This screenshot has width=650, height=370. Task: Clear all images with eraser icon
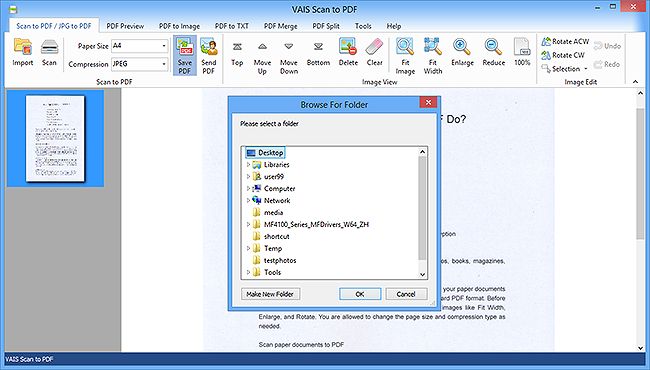tap(374, 52)
